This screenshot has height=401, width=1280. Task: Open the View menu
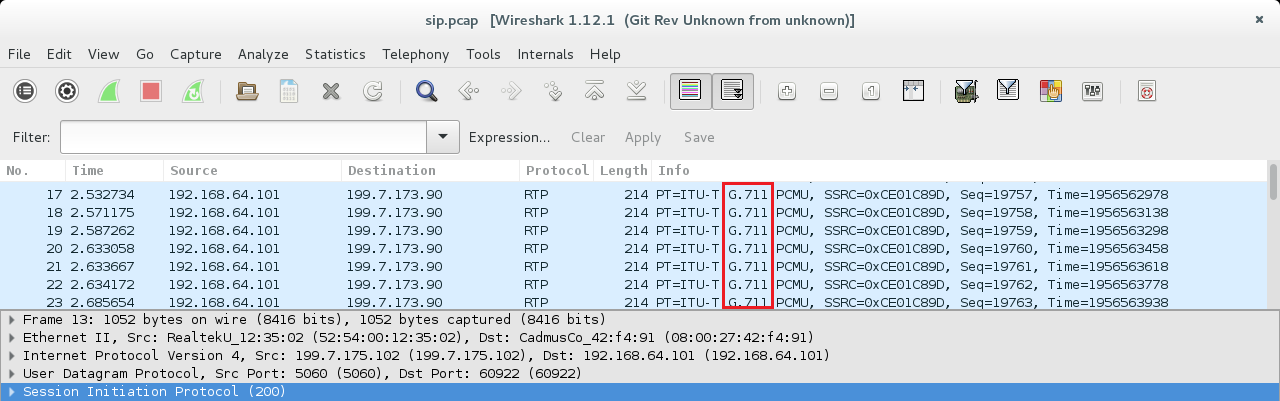pyautogui.click(x=103, y=54)
